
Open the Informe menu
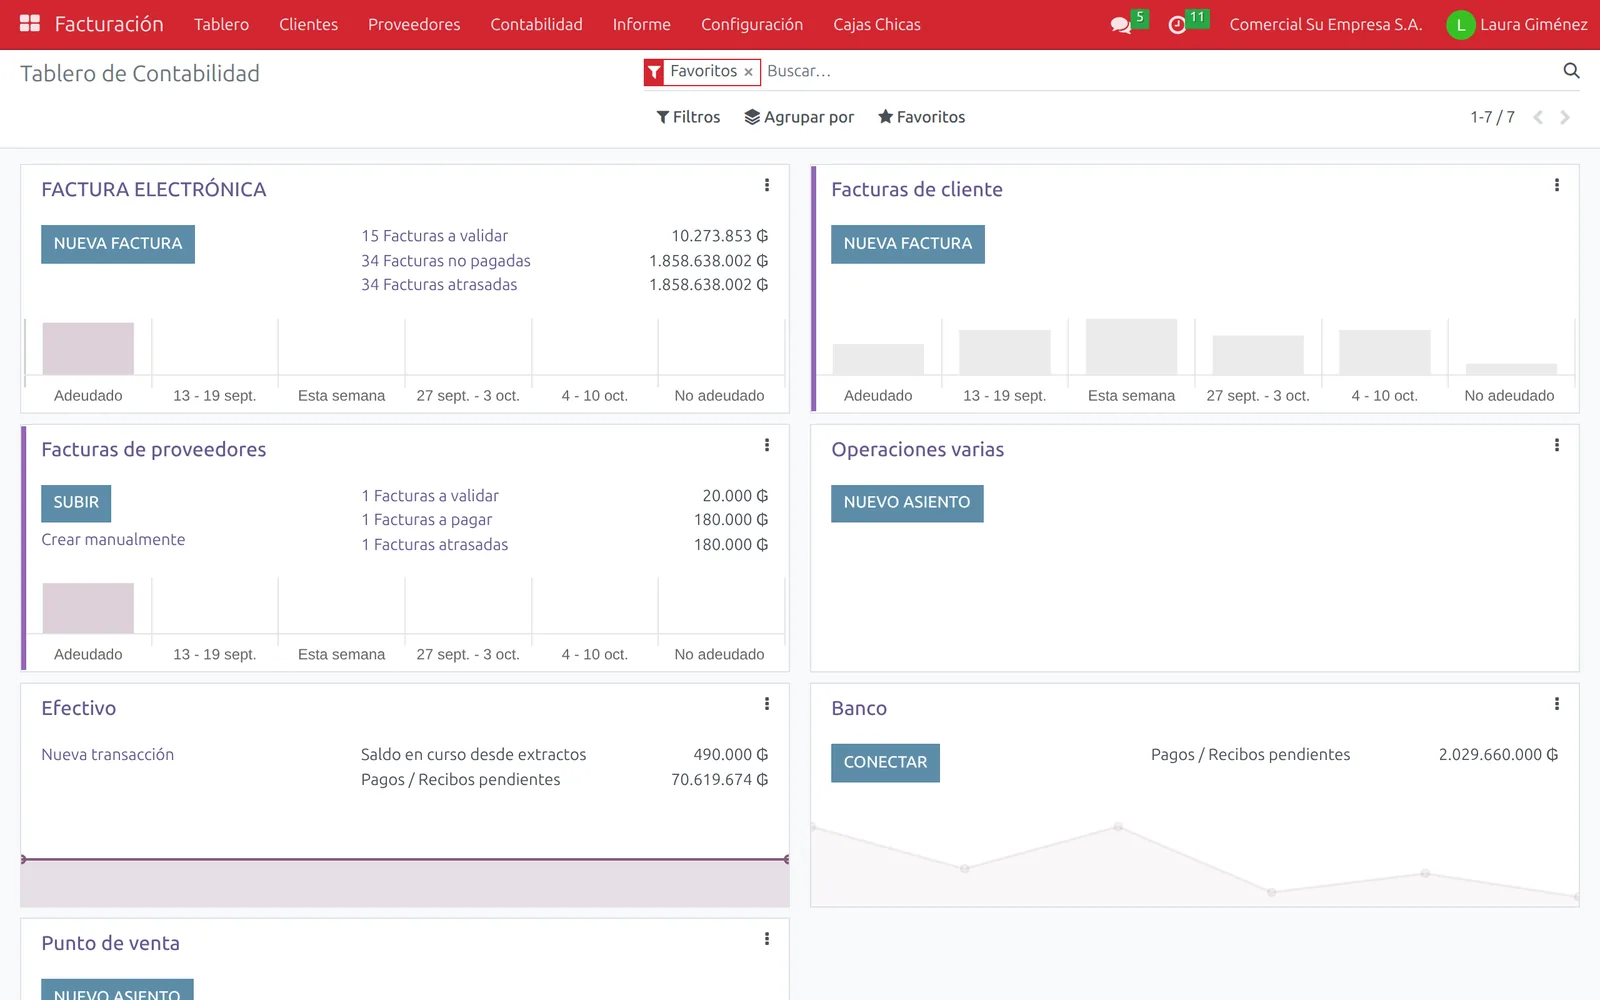pos(642,24)
